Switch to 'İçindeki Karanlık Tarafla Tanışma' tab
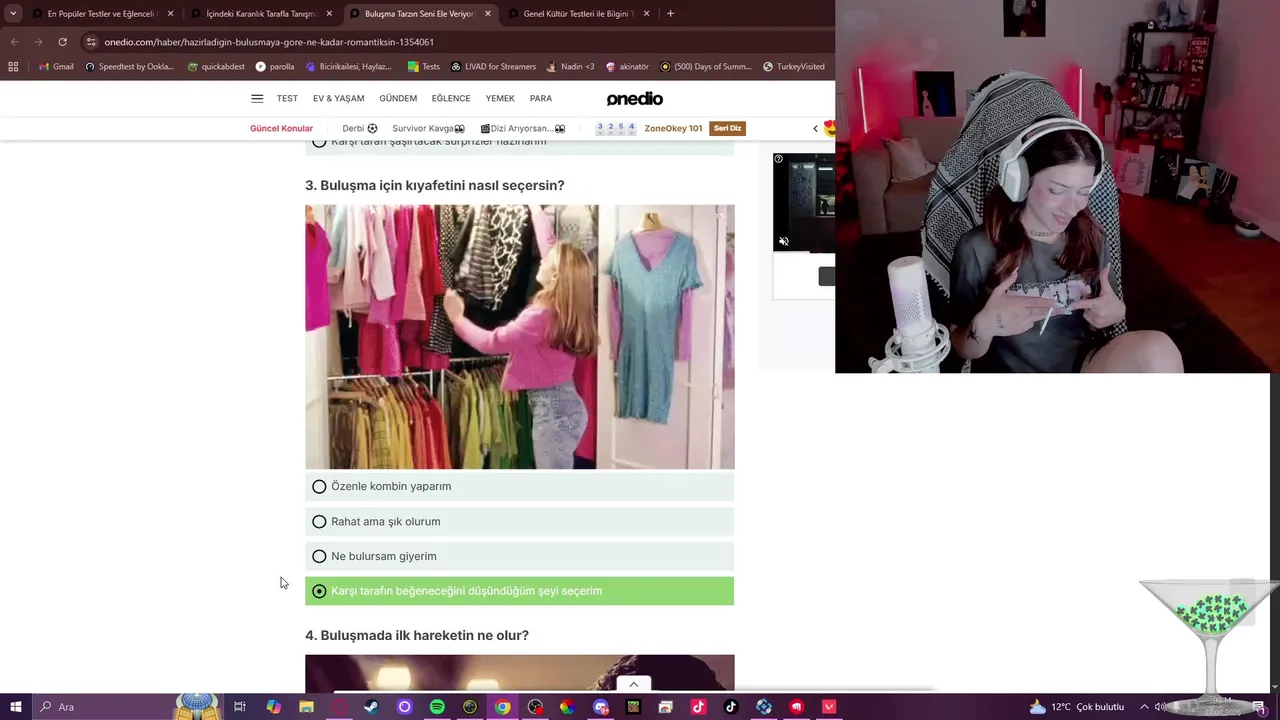The image size is (1280, 720). pyautogui.click(x=260, y=14)
